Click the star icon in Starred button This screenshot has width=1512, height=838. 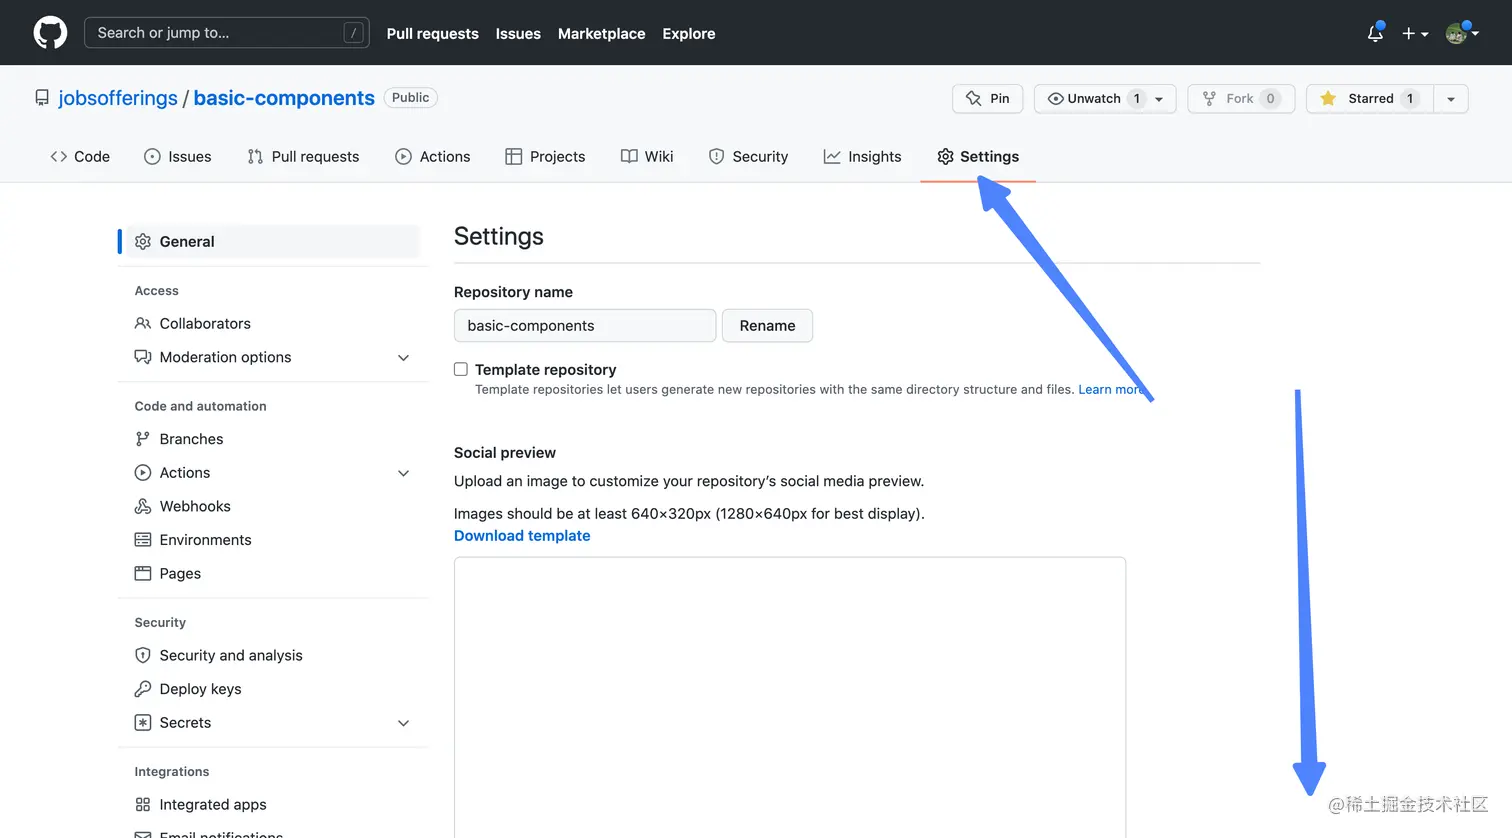1328,98
